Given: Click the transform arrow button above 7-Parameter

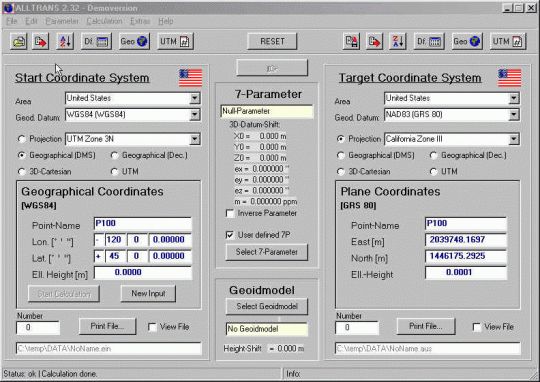Looking at the screenshot, I should point(272,68).
